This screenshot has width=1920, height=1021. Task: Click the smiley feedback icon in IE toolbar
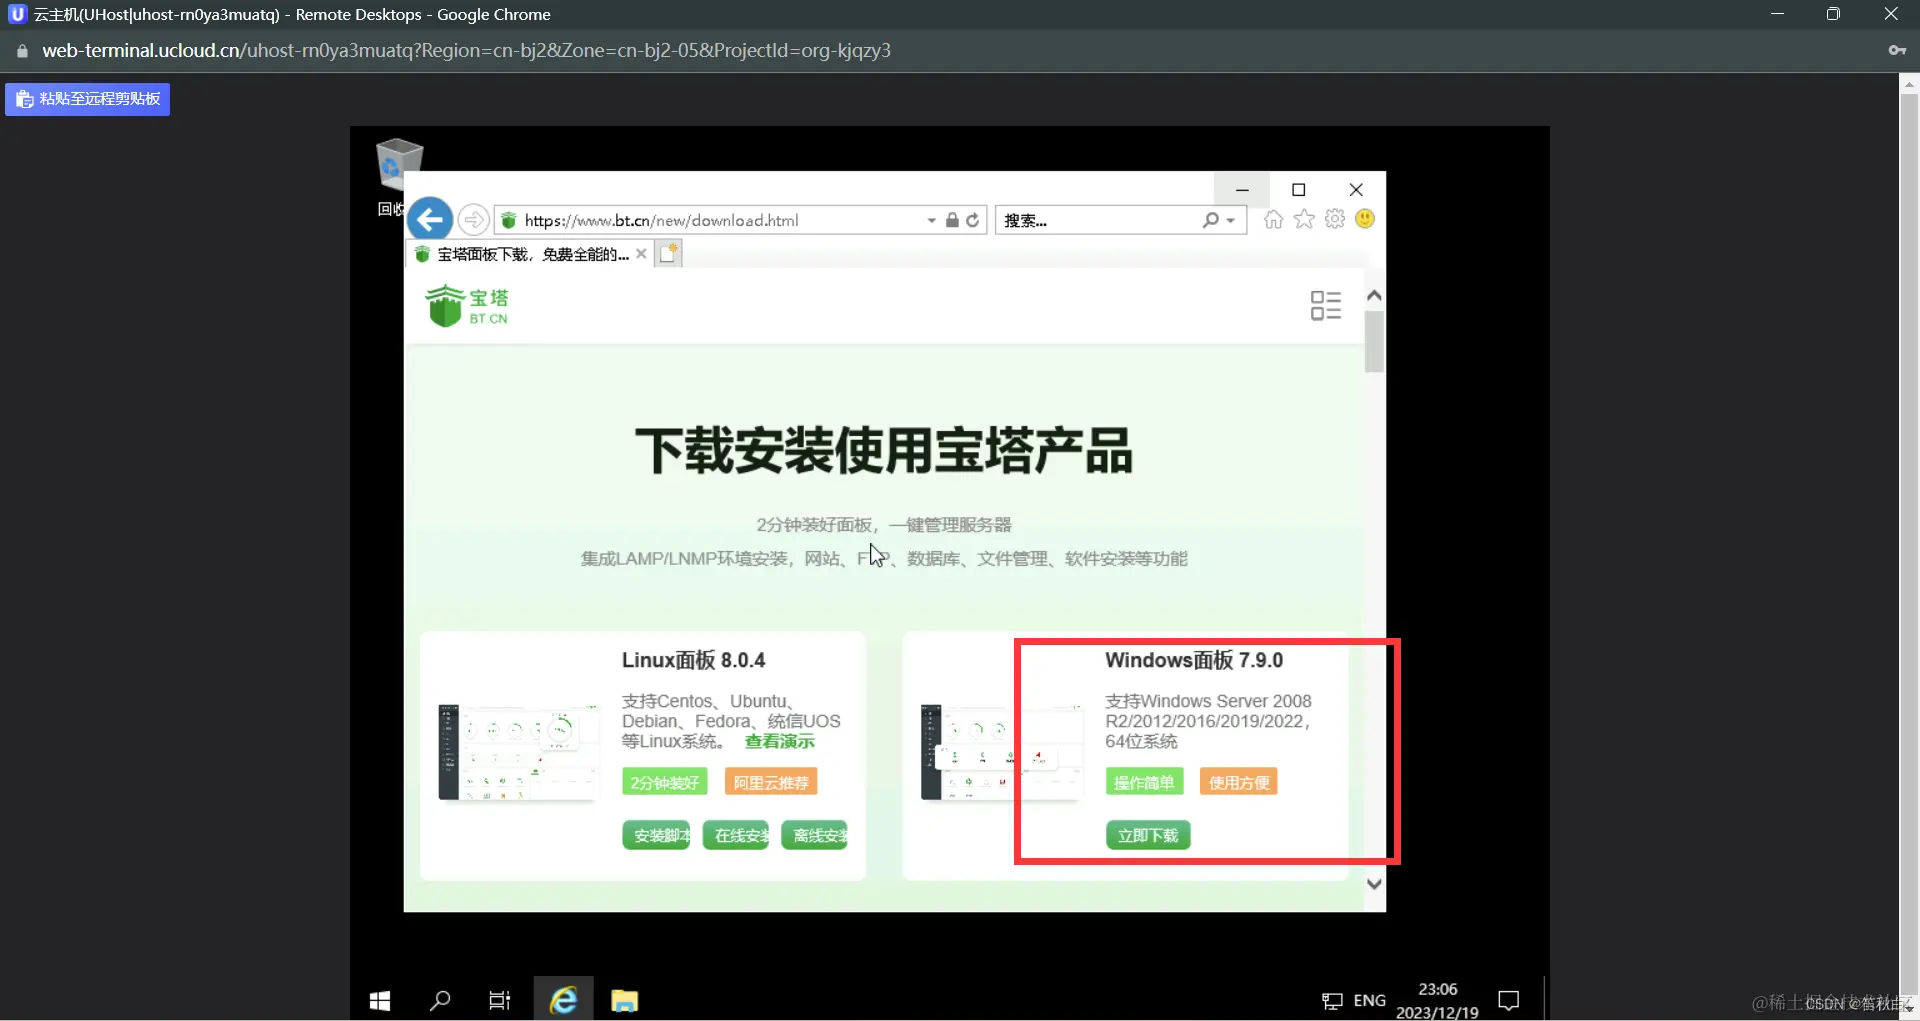point(1365,219)
